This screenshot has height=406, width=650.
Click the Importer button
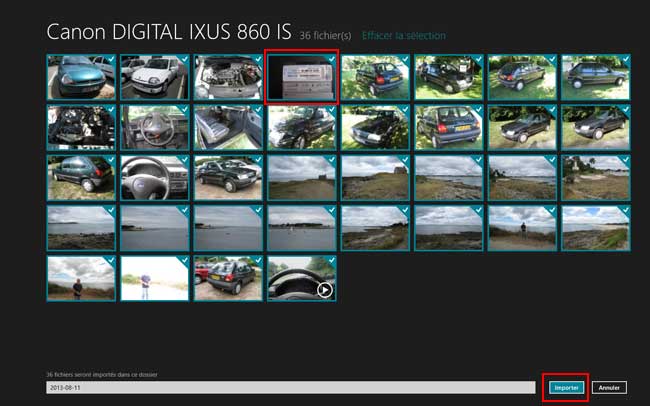pos(566,387)
